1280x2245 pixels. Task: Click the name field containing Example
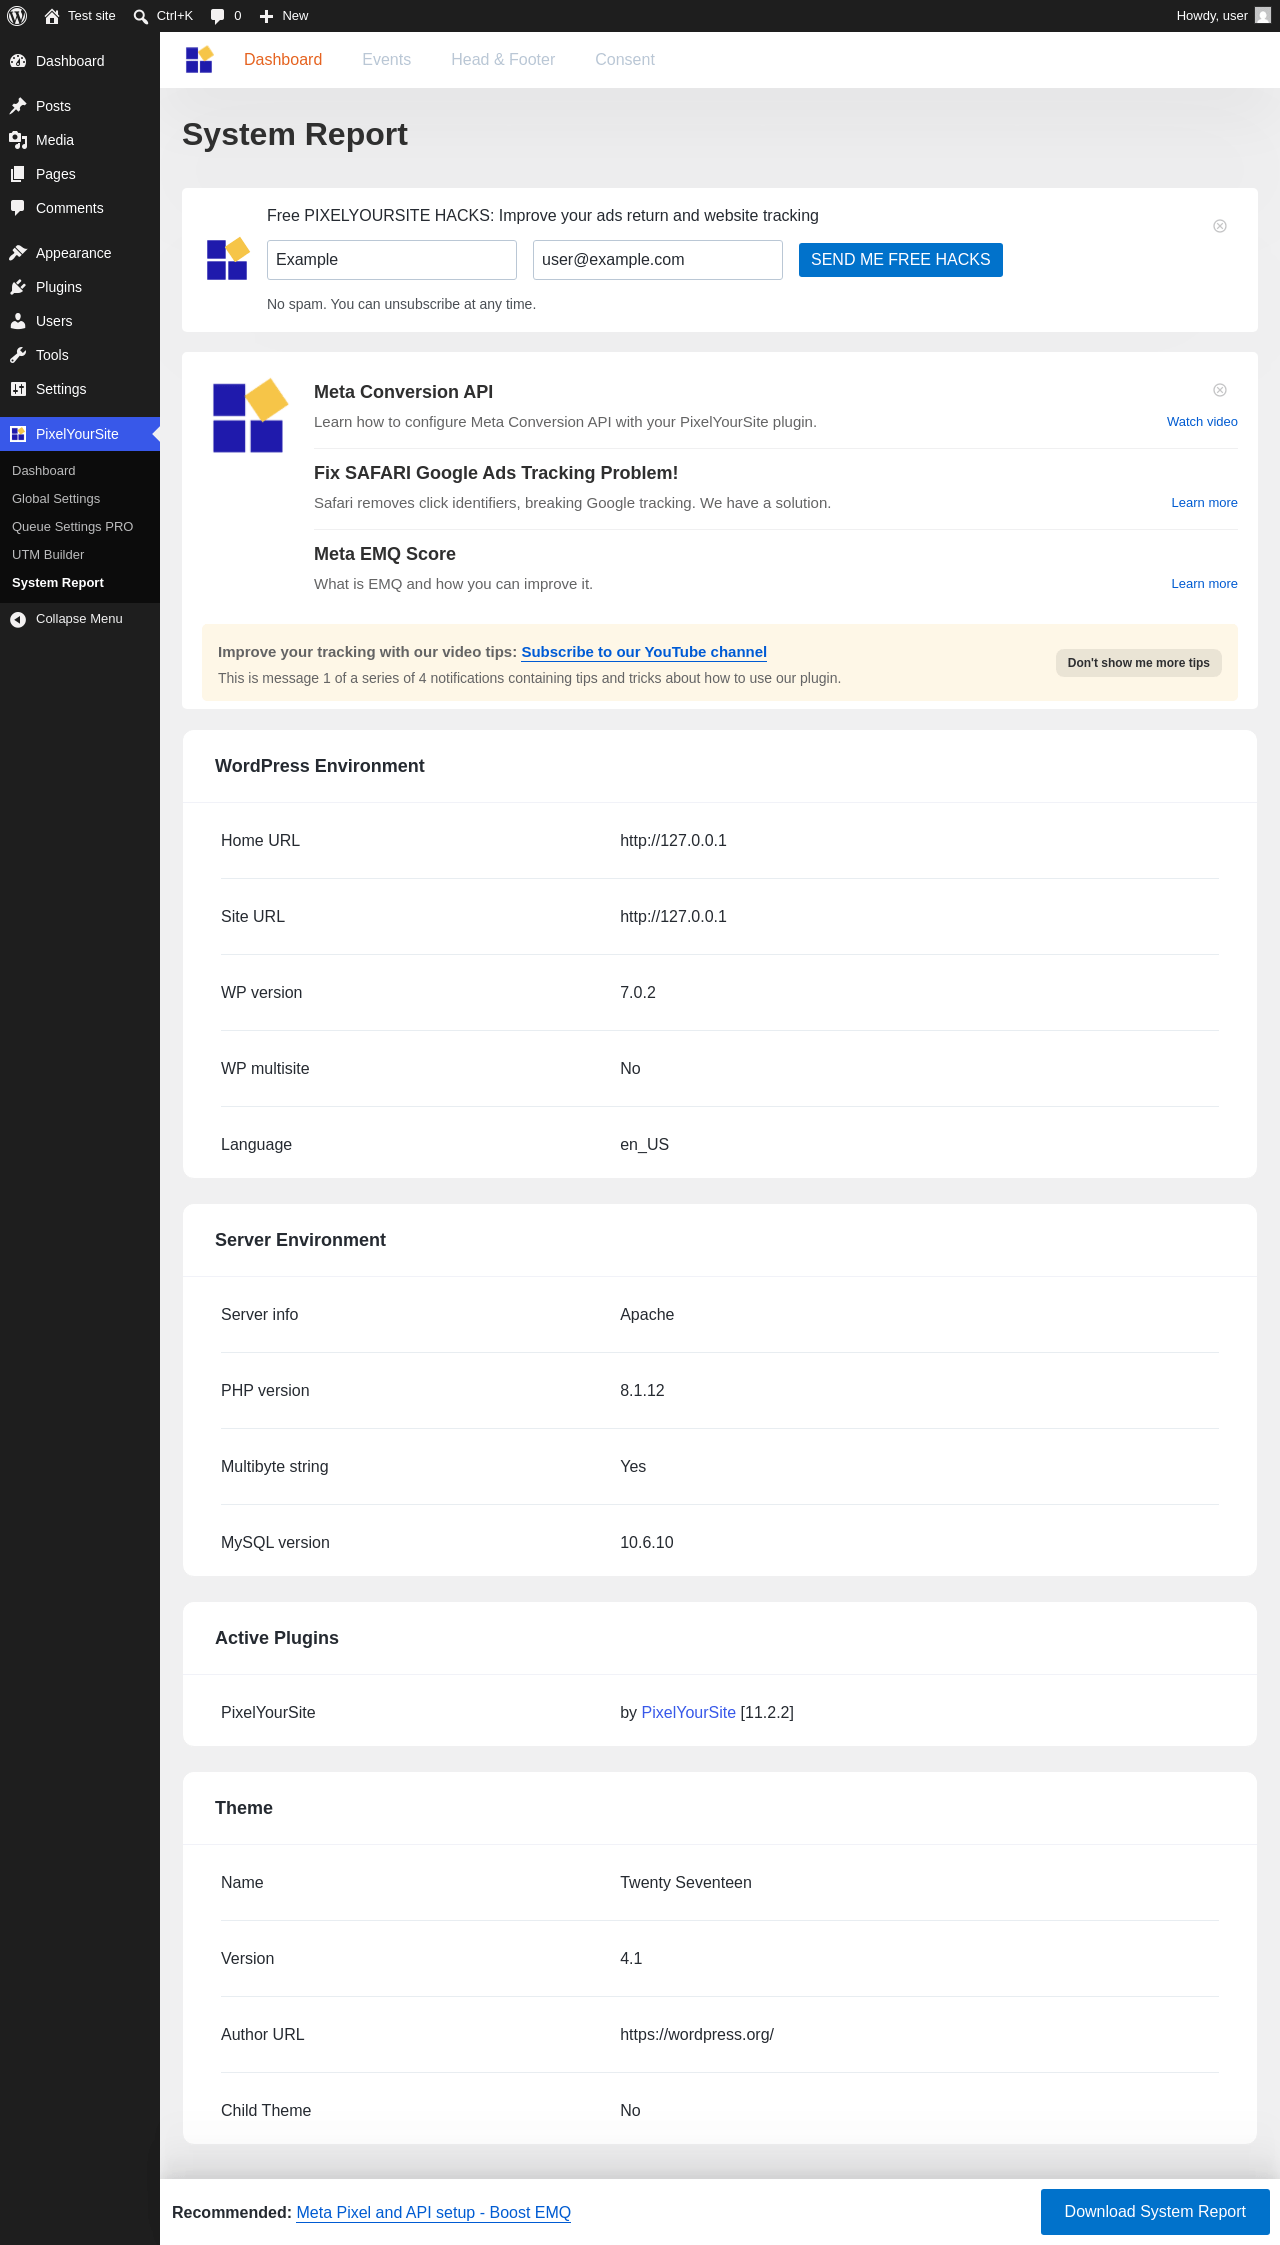click(392, 260)
